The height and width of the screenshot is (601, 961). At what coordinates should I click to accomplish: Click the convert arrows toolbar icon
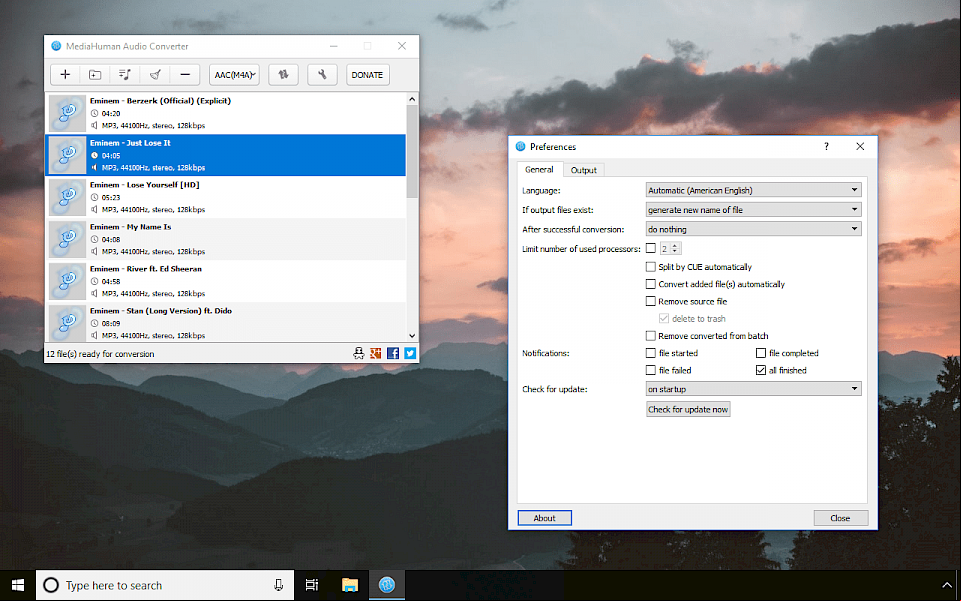click(x=283, y=75)
